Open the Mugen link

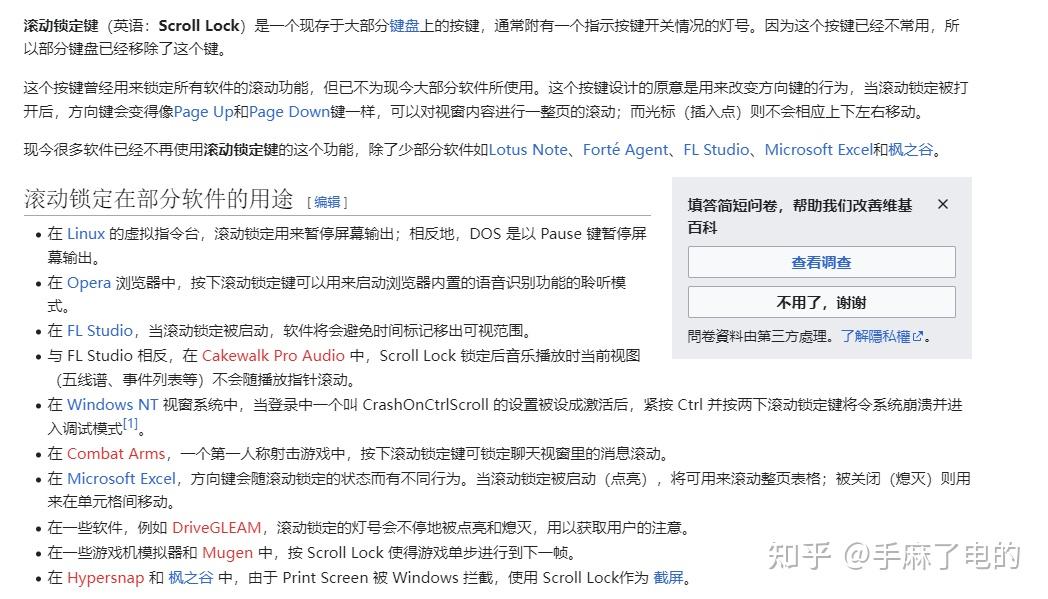click(227, 552)
